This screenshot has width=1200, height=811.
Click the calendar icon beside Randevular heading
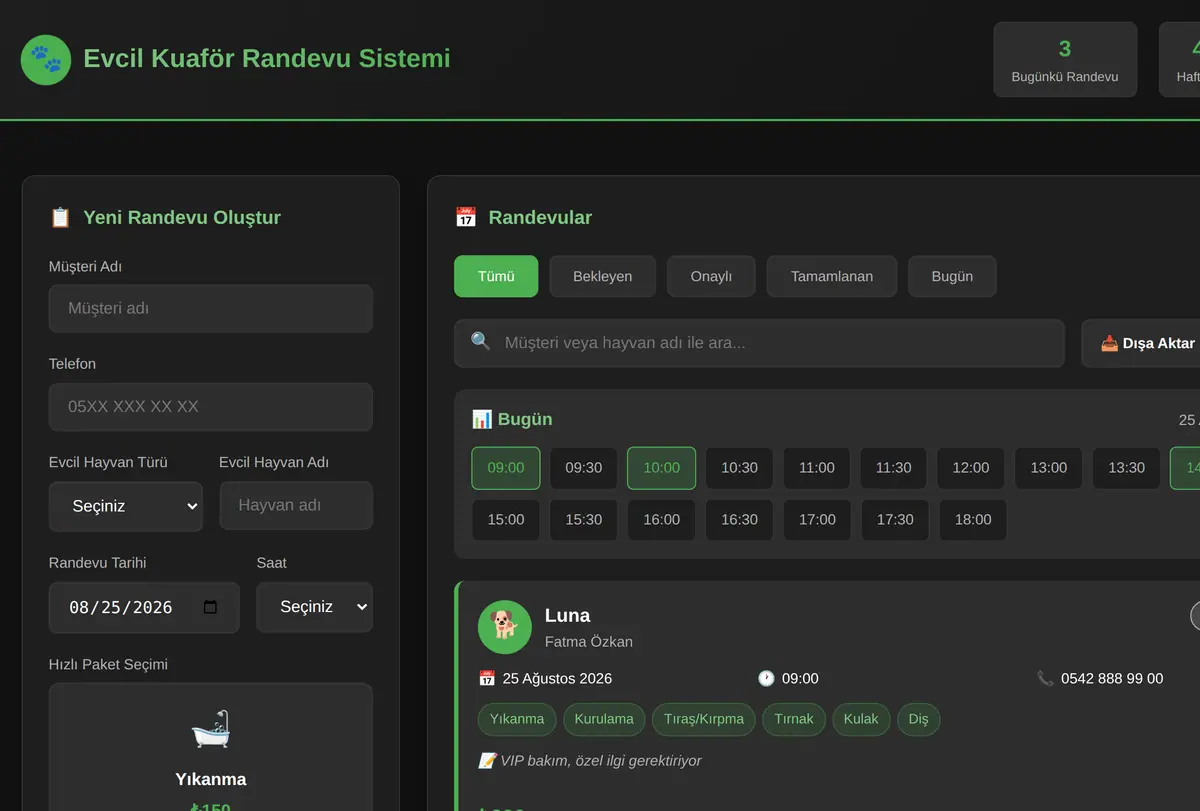click(466, 218)
